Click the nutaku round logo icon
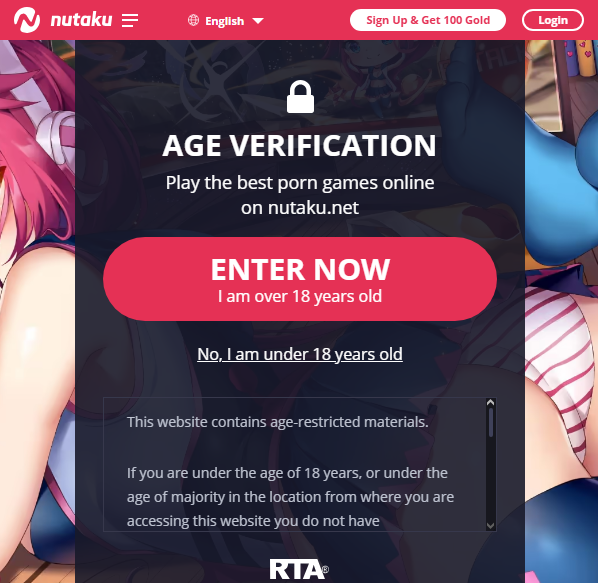Screen dimensions: 598x583 pyautogui.click(x=27, y=20)
